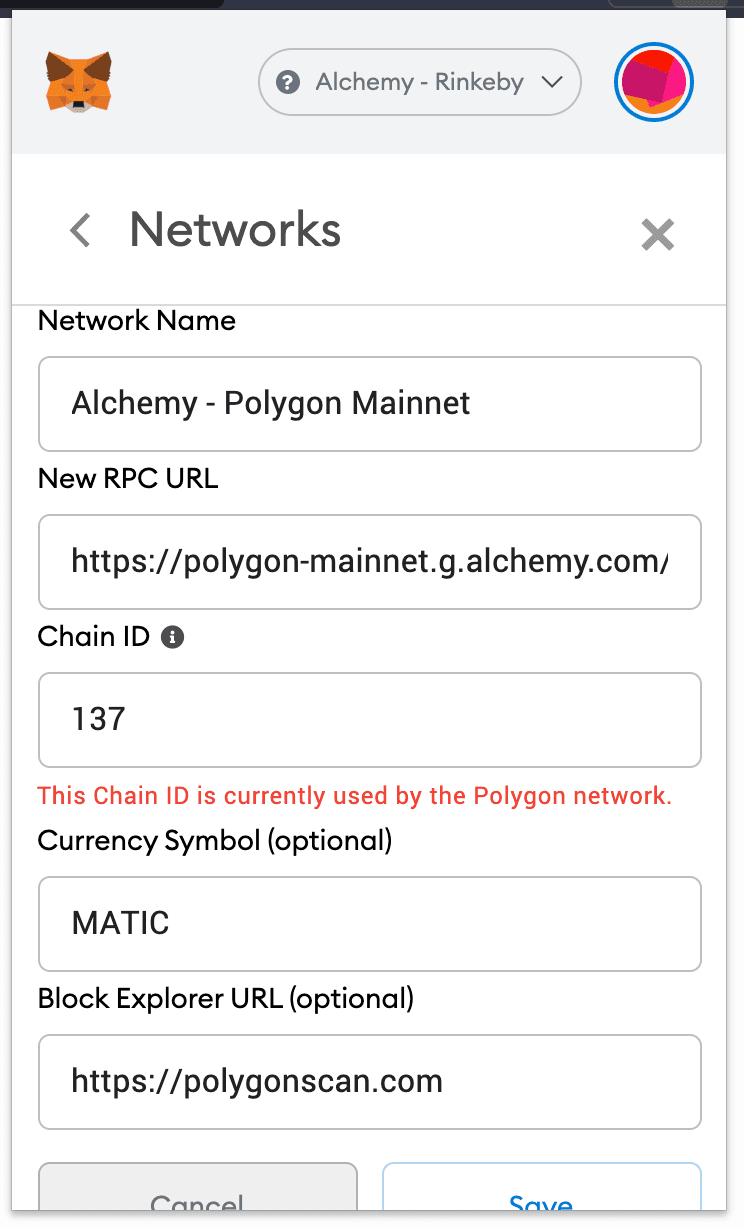Open the Alchemy - Rinkeby network dropdown

click(419, 82)
